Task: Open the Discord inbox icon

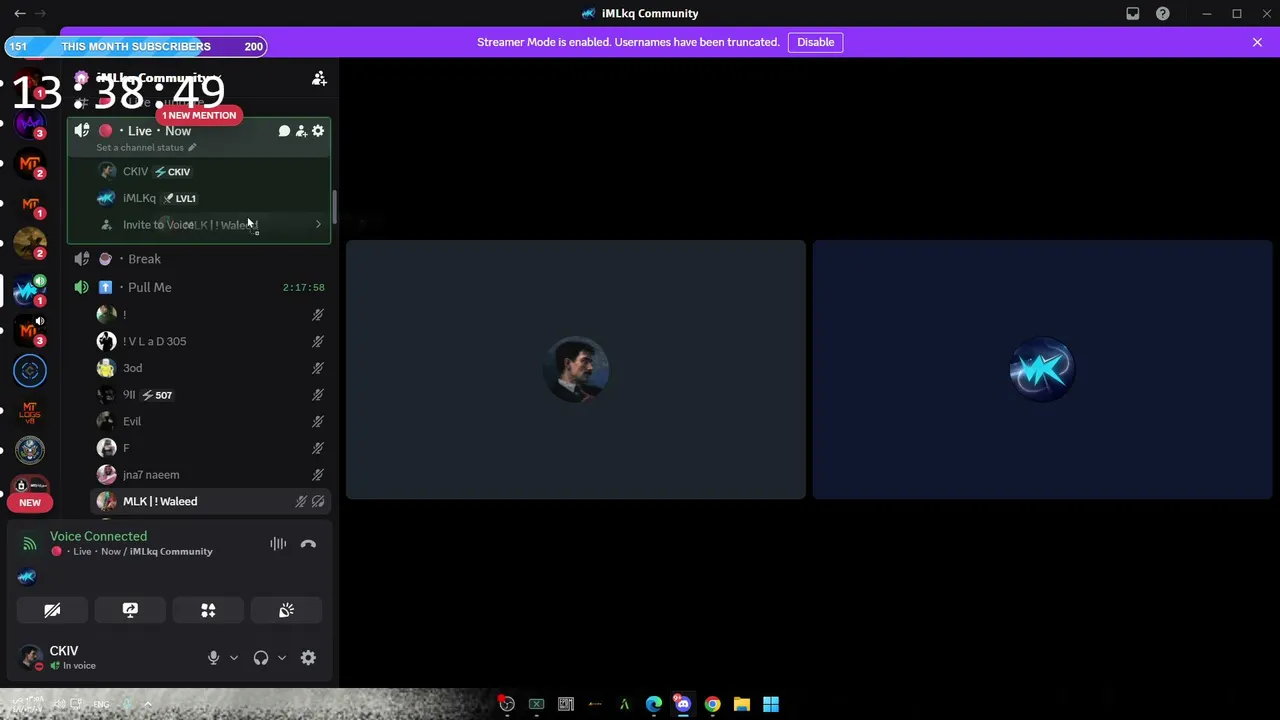Action: (1133, 14)
